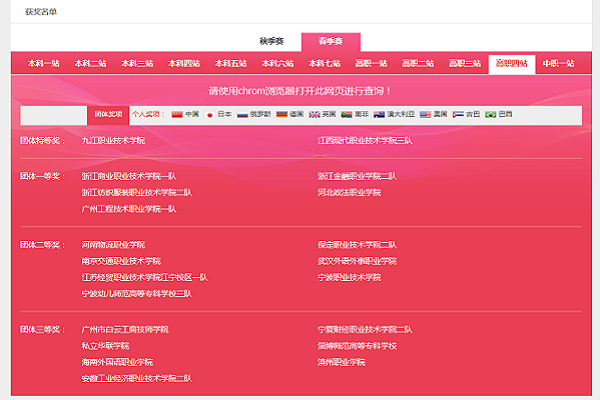
Task: Click the Australia flag icon
Action: tap(380, 115)
